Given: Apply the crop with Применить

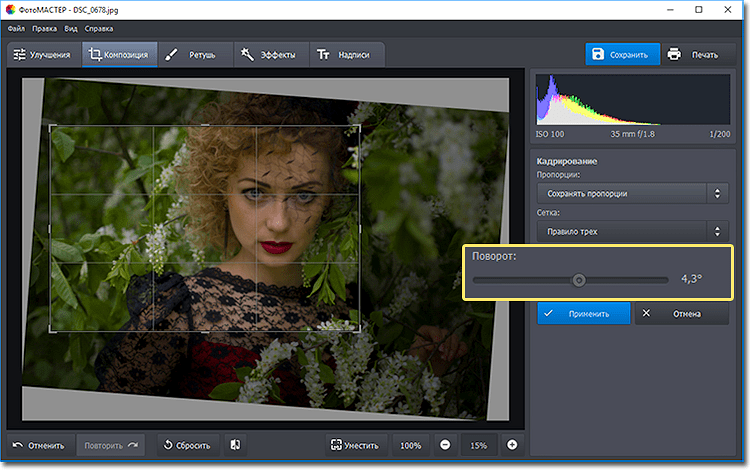Looking at the screenshot, I should point(584,313).
